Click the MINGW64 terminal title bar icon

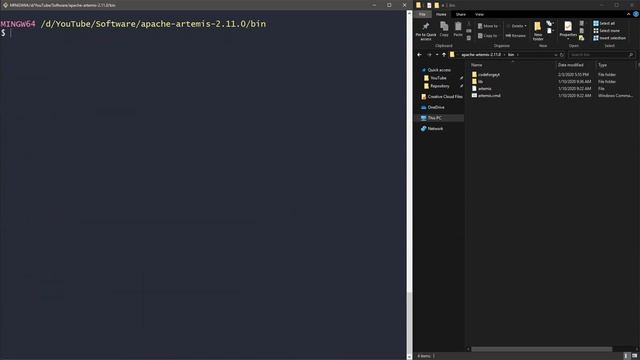pos(5,5)
